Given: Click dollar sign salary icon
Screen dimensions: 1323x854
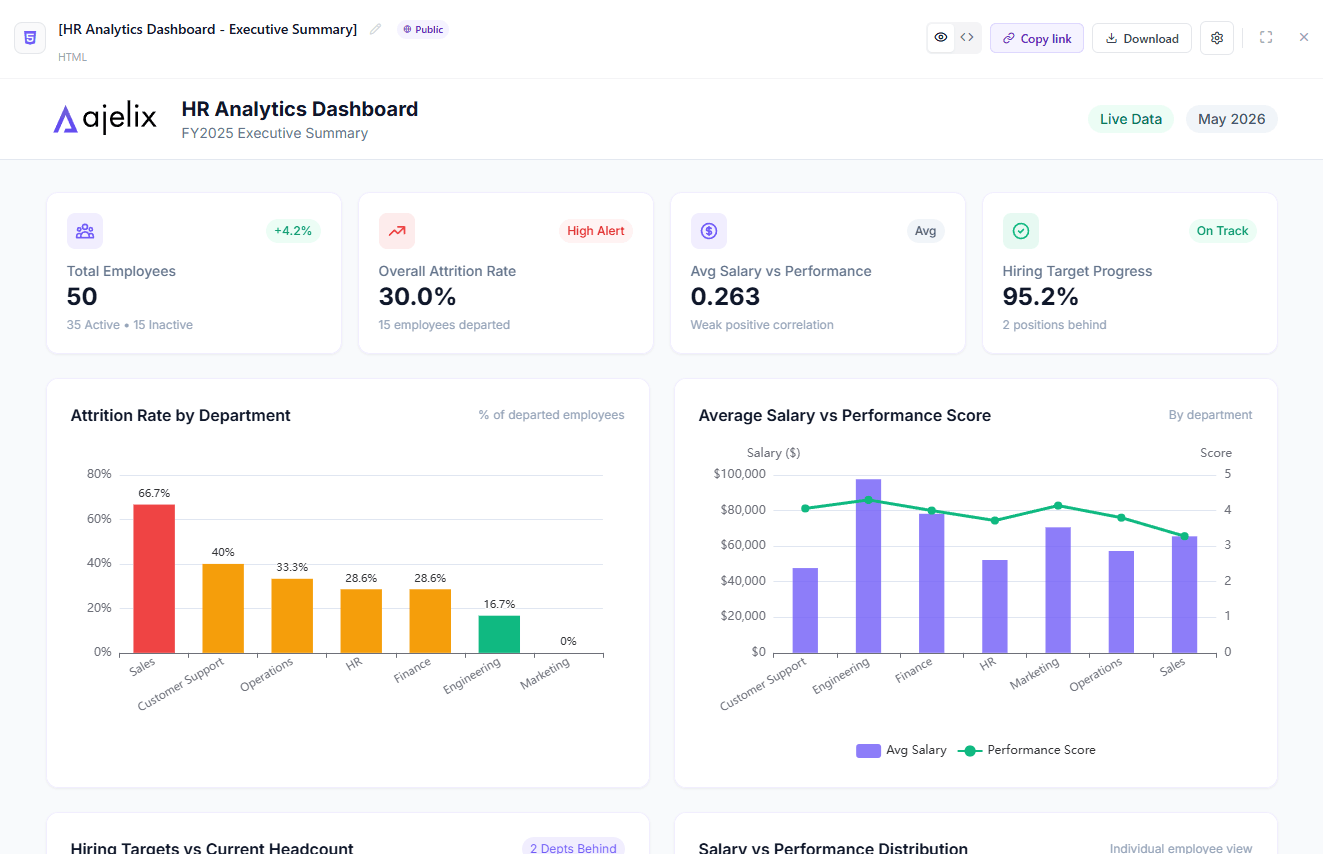Looking at the screenshot, I should point(709,231).
